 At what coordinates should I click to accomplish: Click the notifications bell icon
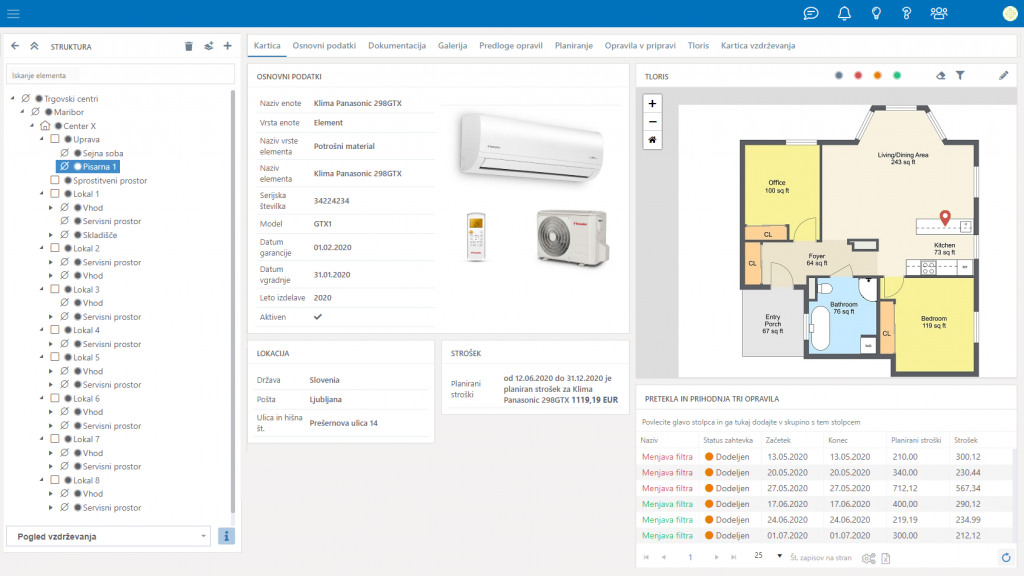tap(845, 13)
